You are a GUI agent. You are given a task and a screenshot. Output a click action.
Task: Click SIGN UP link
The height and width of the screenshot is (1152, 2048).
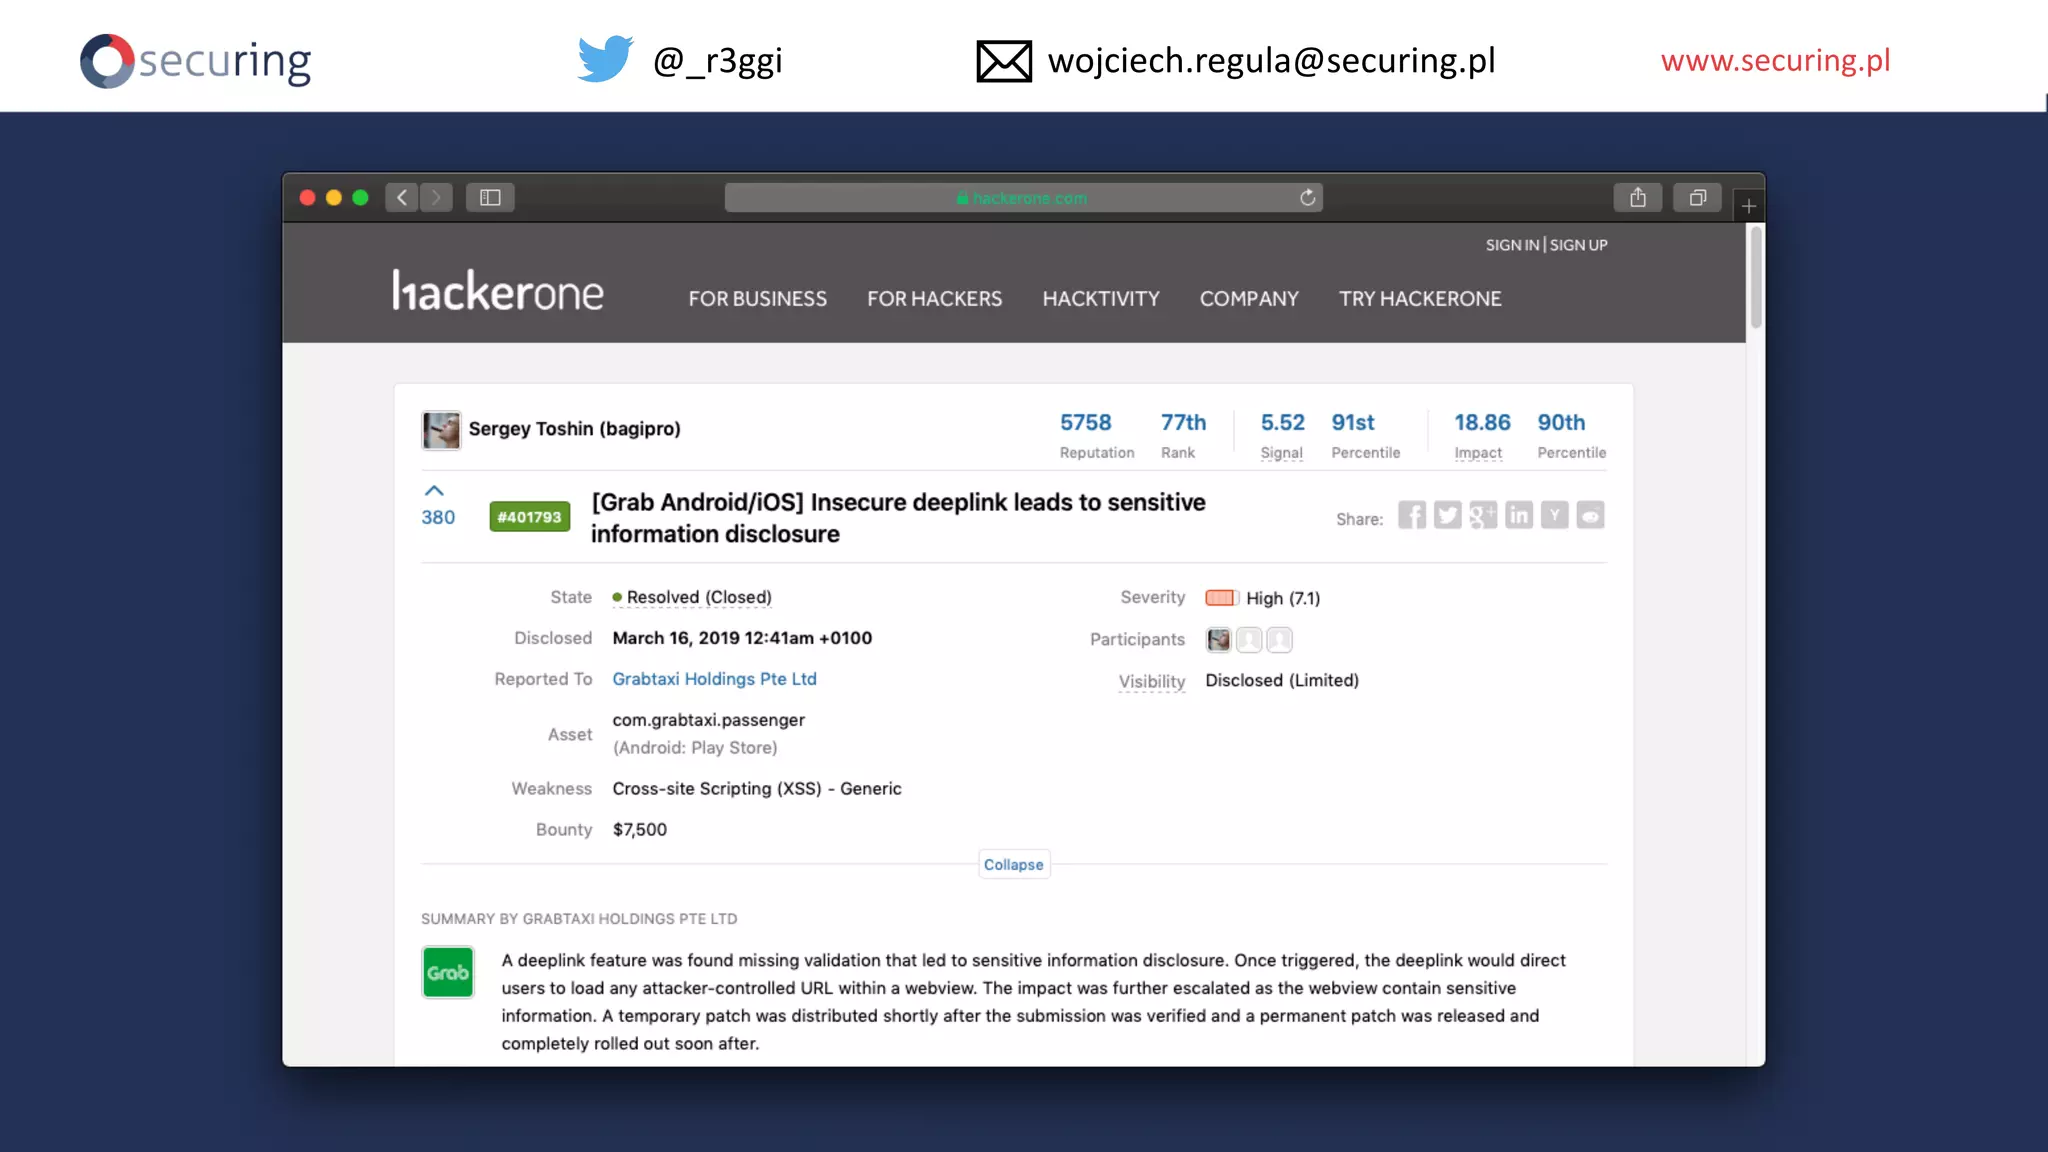coord(1578,245)
